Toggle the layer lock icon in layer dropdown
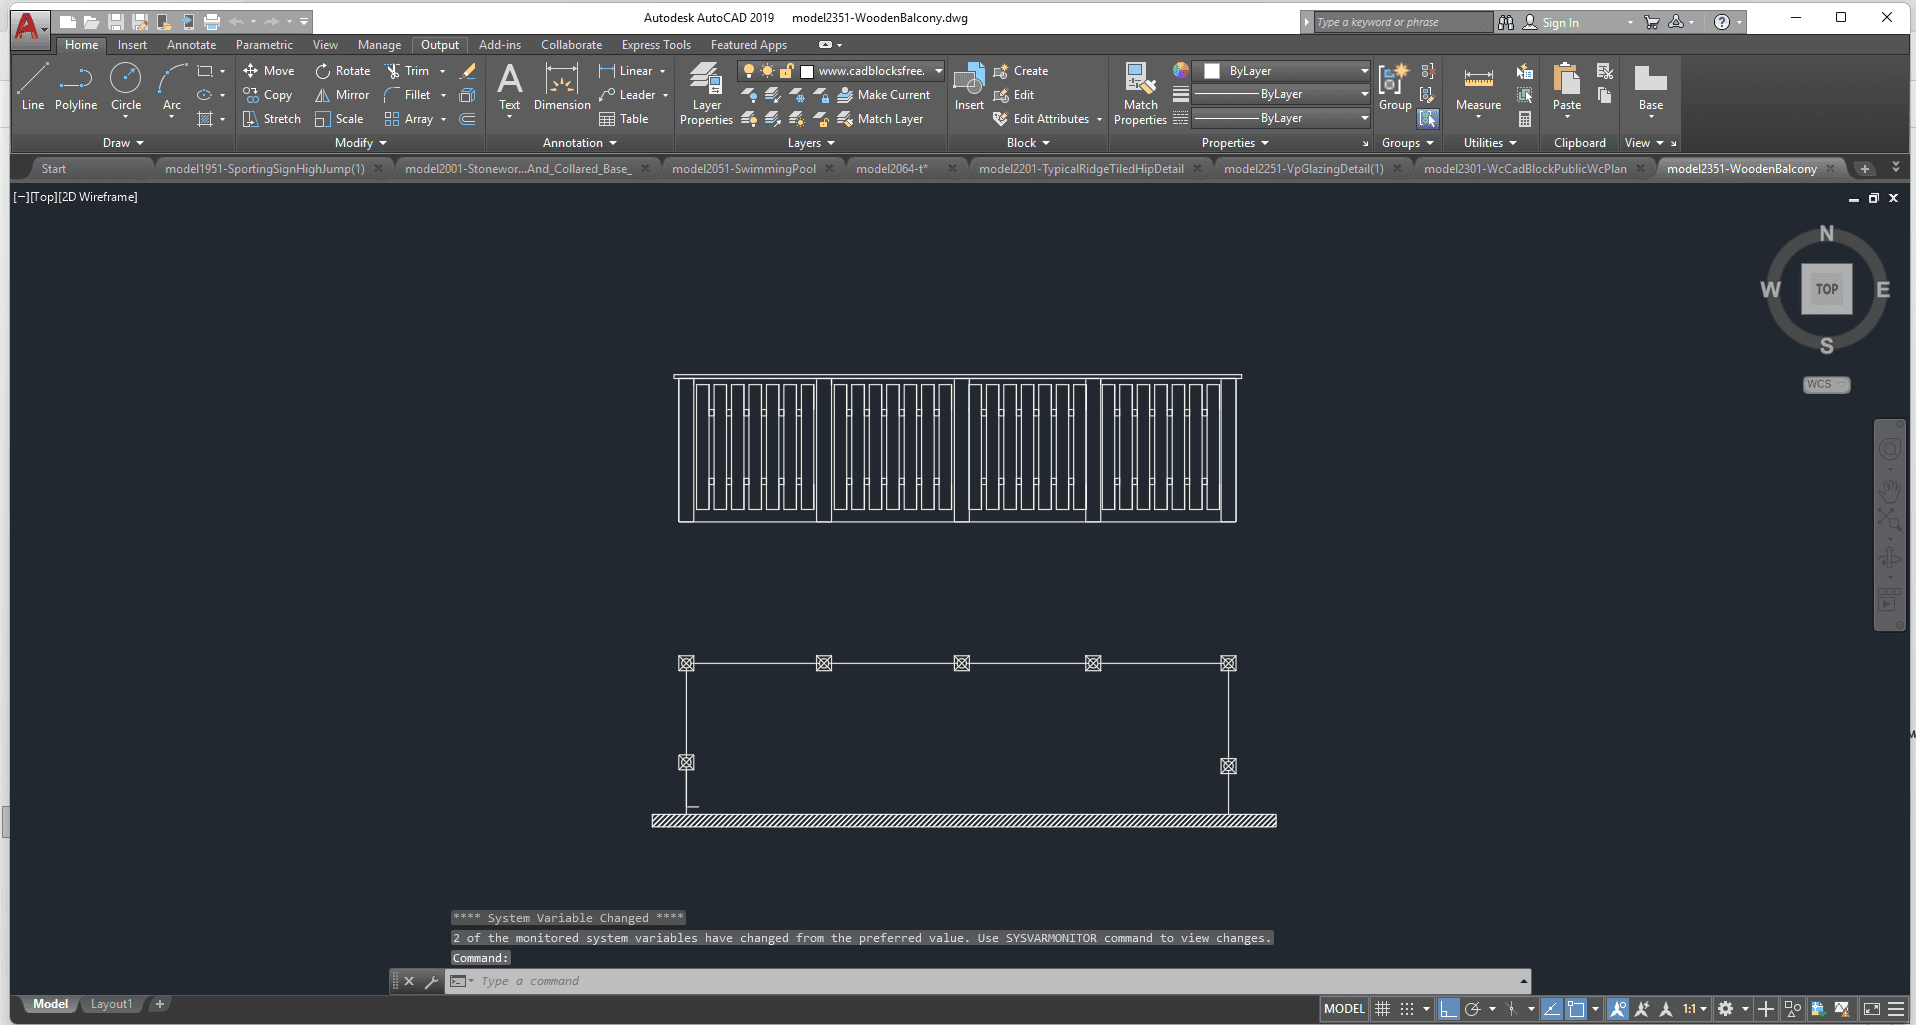 click(x=786, y=71)
